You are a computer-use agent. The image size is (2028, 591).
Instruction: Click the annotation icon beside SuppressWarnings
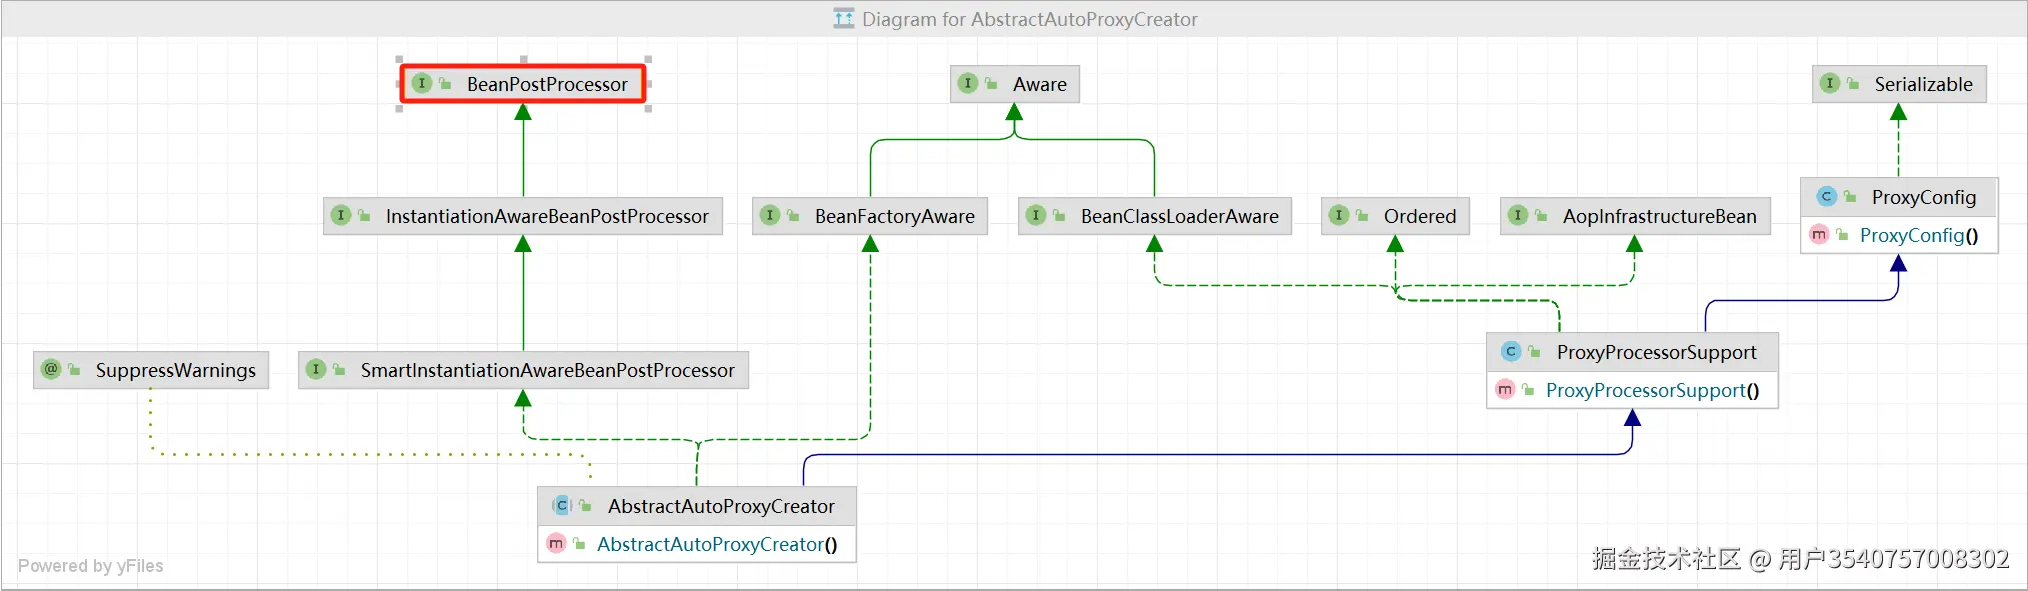point(51,370)
